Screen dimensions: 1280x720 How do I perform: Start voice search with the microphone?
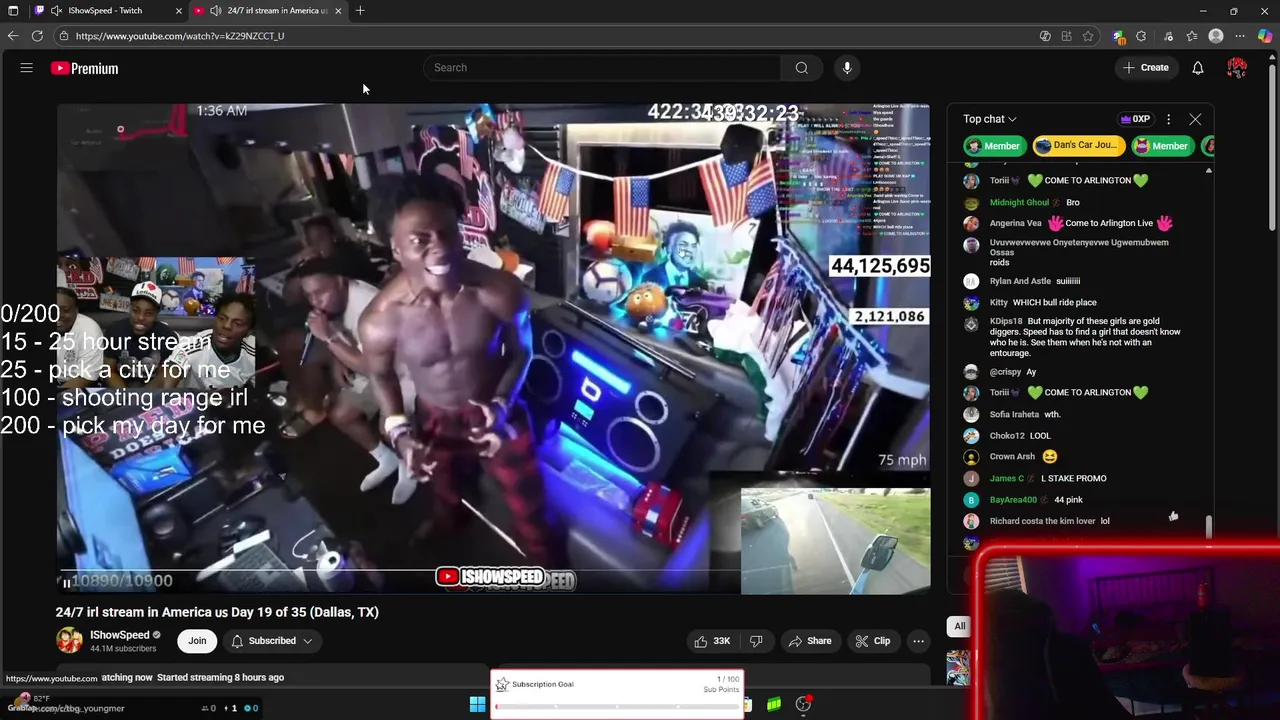click(847, 68)
